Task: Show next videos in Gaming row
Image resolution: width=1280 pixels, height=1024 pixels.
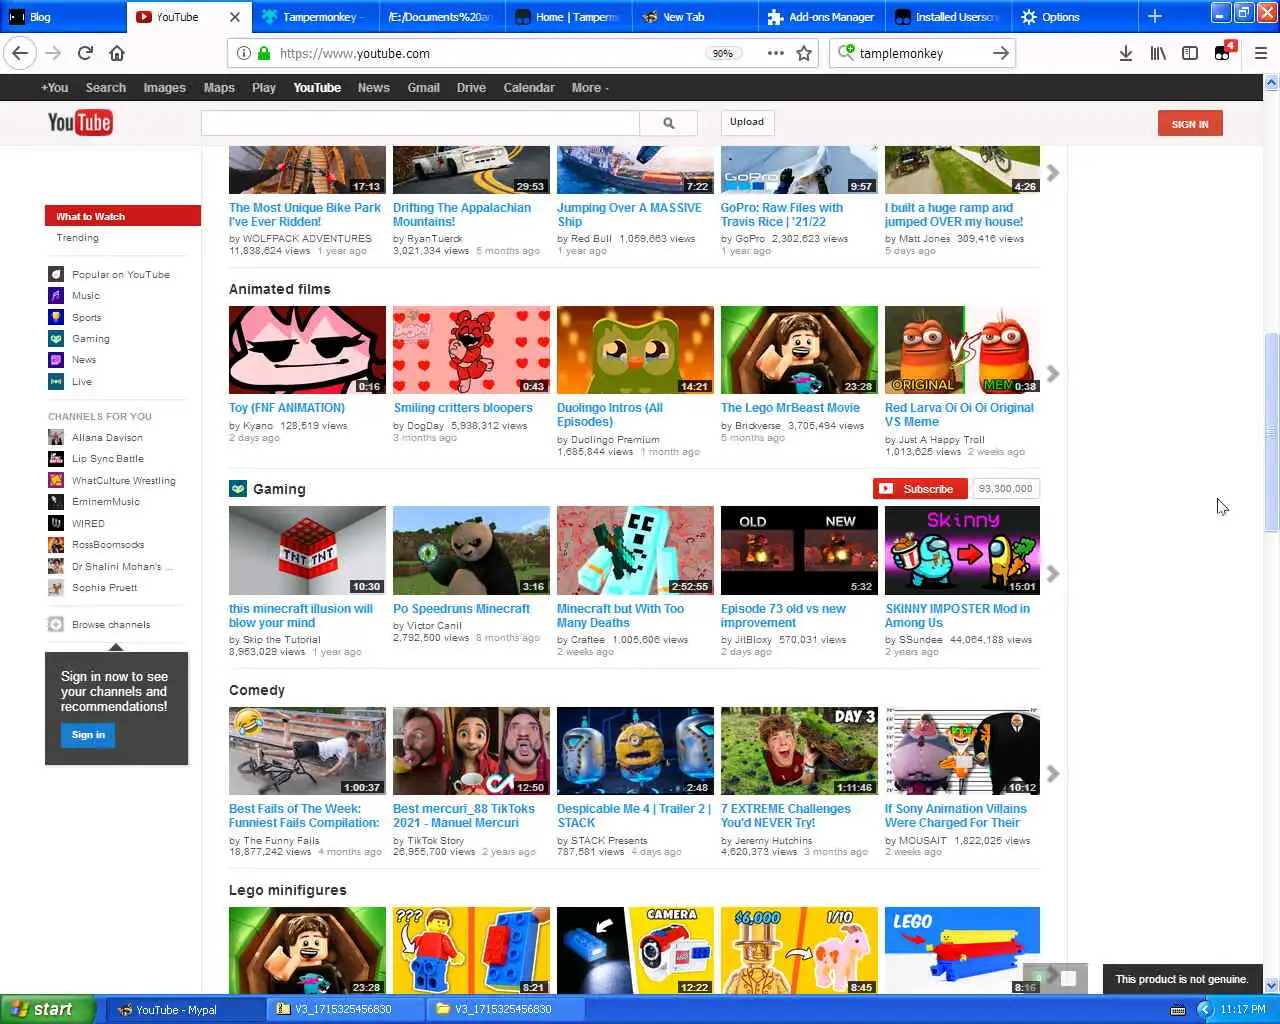Action: coord(1052,574)
